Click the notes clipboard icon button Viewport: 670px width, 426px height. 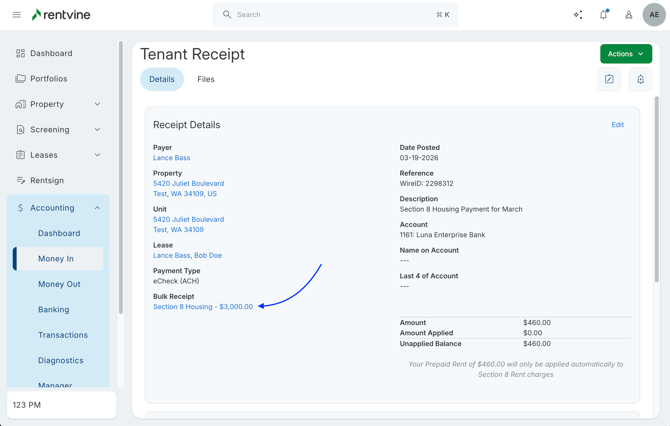point(609,79)
